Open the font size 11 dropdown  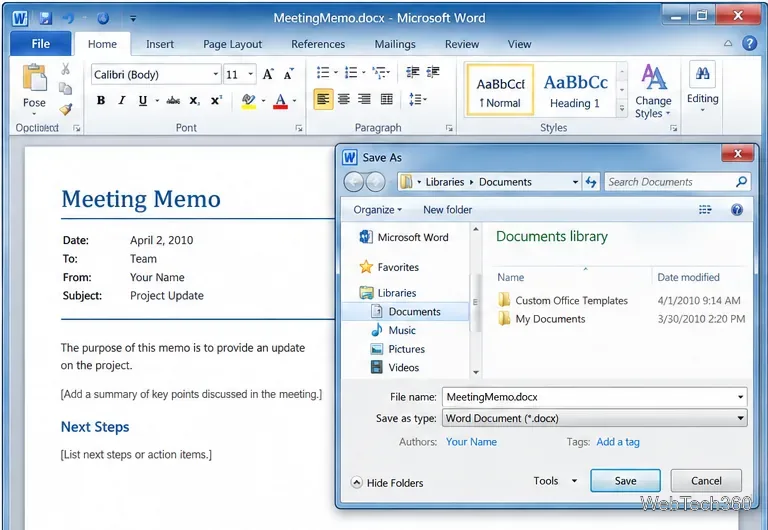pyautogui.click(x=251, y=74)
